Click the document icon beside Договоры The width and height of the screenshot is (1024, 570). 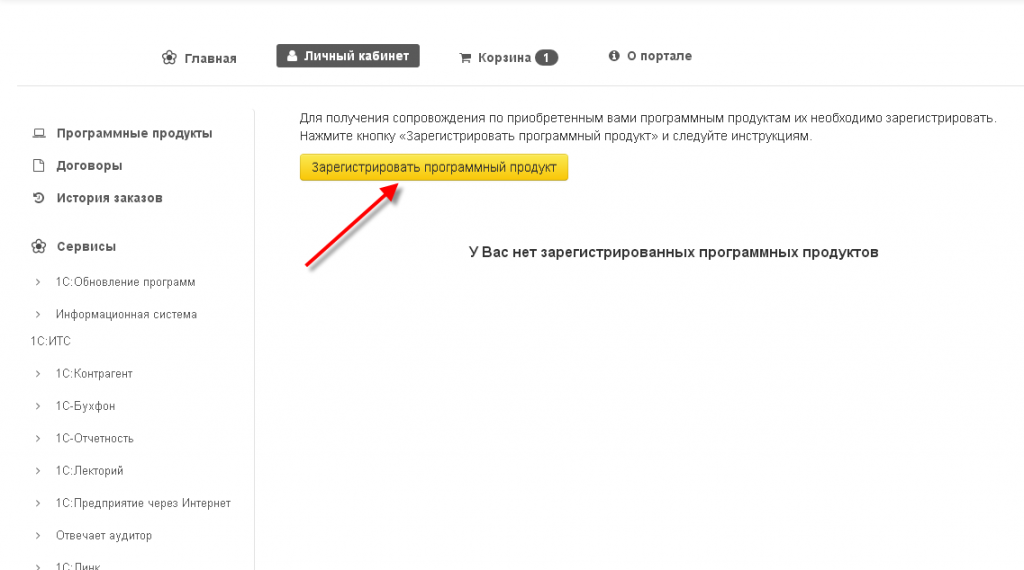point(39,165)
